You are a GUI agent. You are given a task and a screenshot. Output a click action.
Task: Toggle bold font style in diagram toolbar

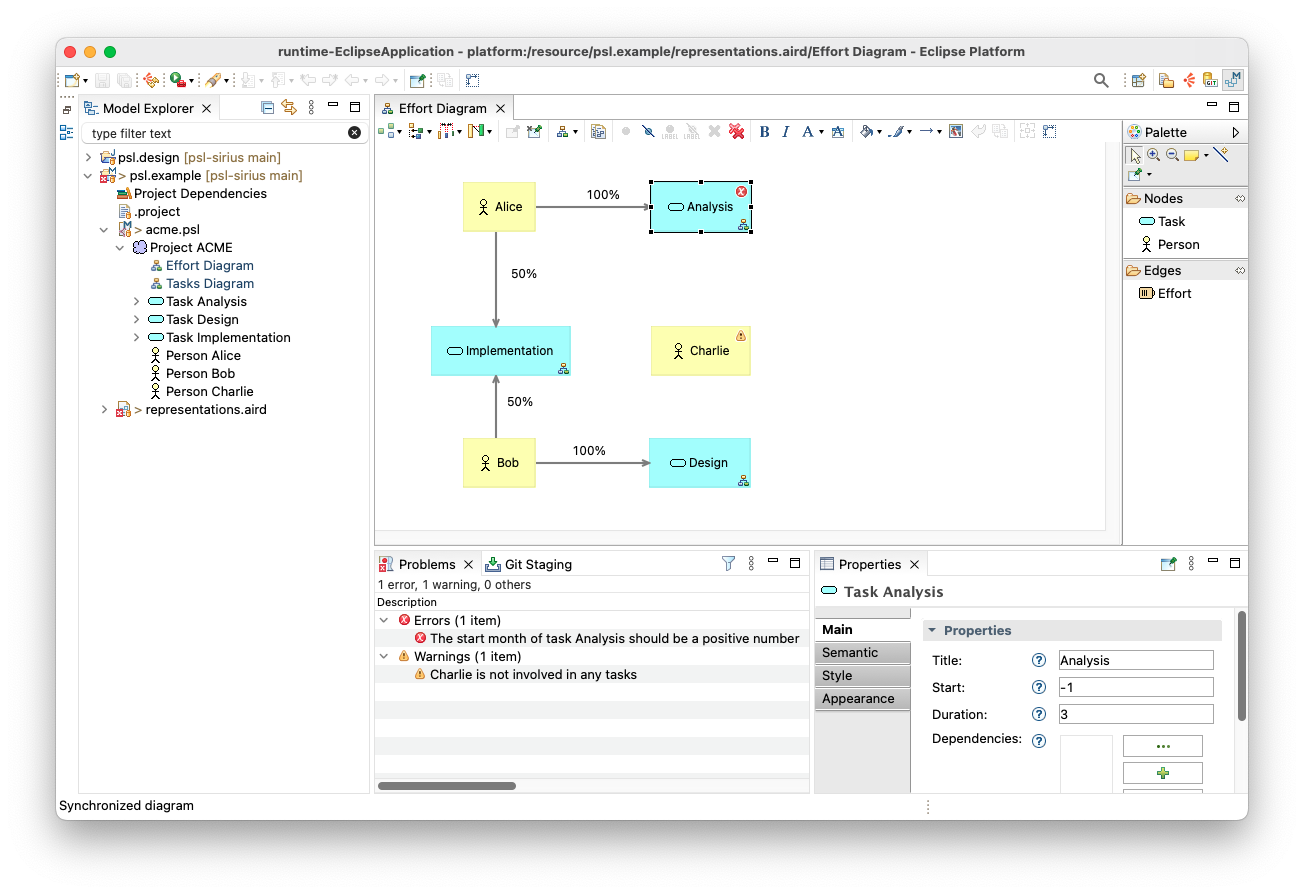(765, 132)
